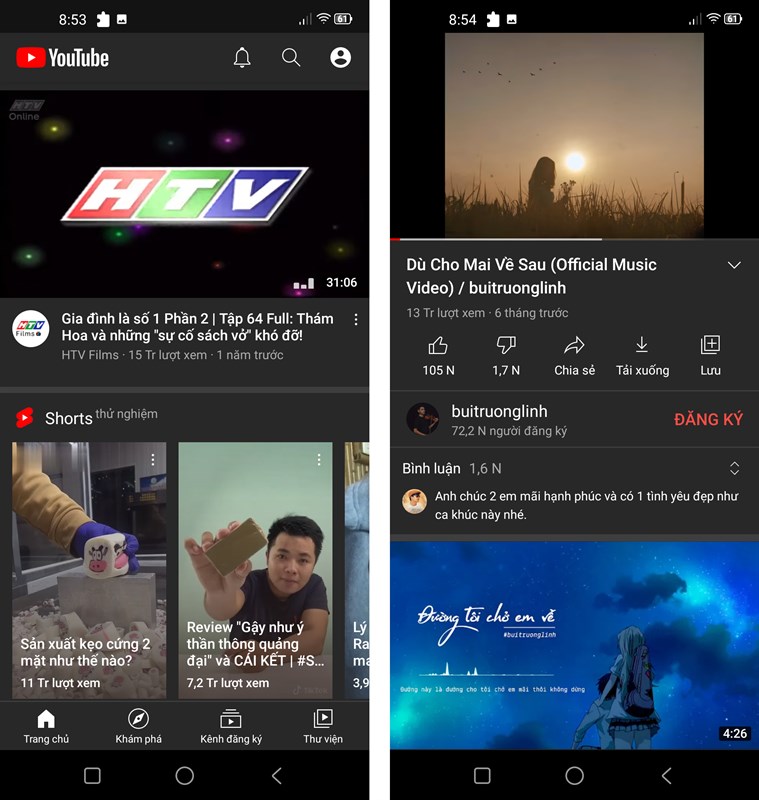
Task: Open buitruonglinh channel name
Action: [499, 411]
